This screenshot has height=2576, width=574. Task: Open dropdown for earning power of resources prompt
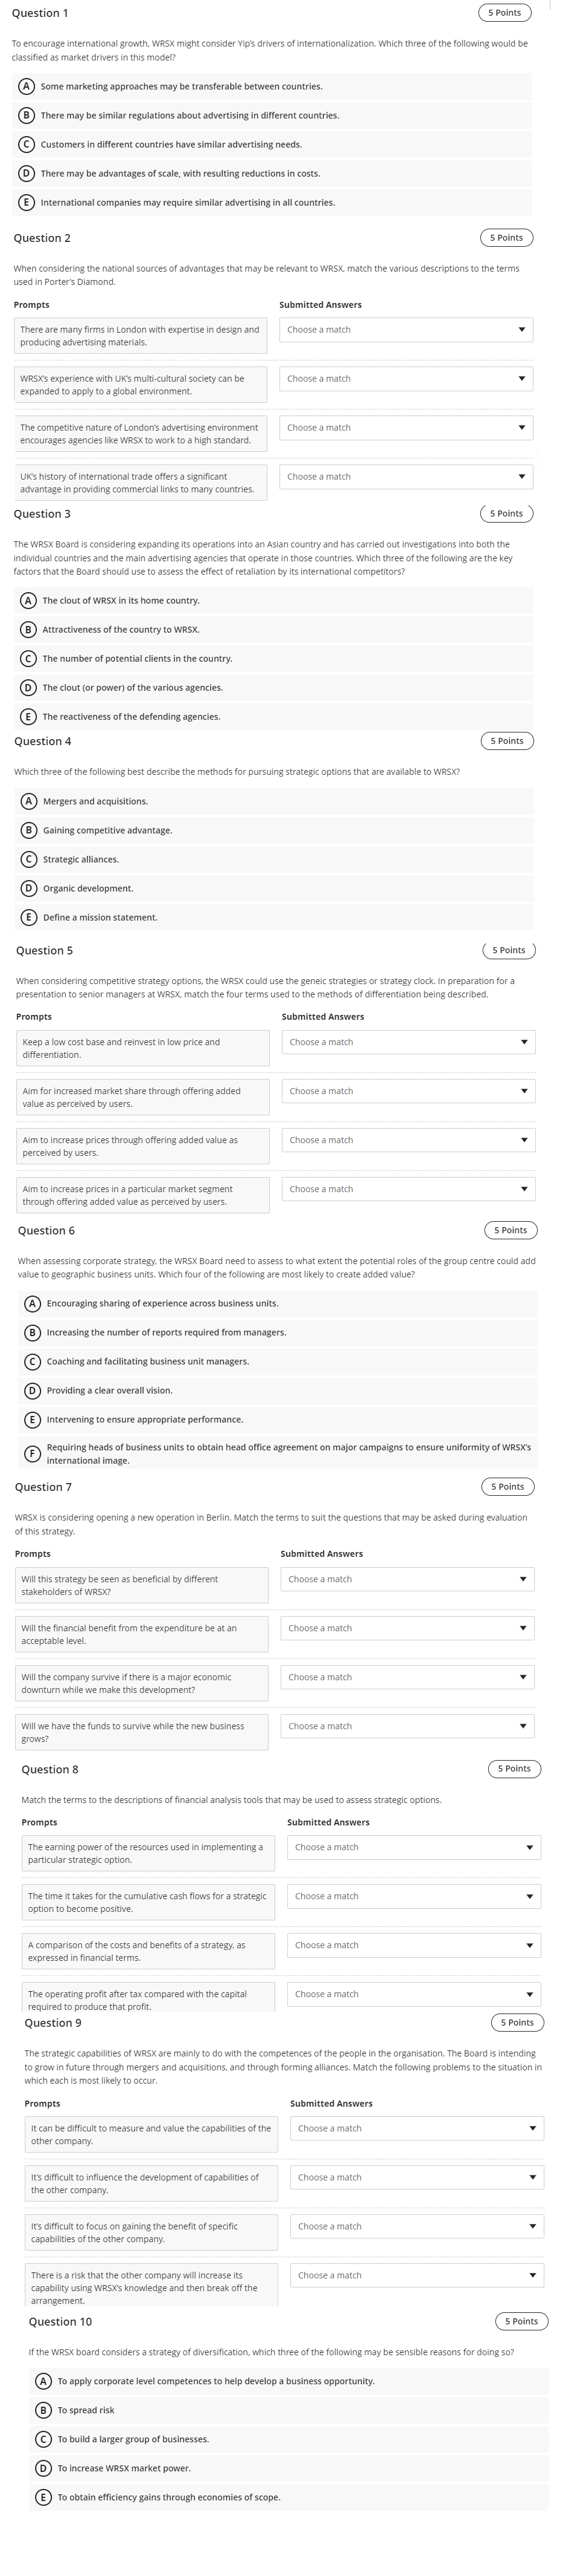point(413,1847)
